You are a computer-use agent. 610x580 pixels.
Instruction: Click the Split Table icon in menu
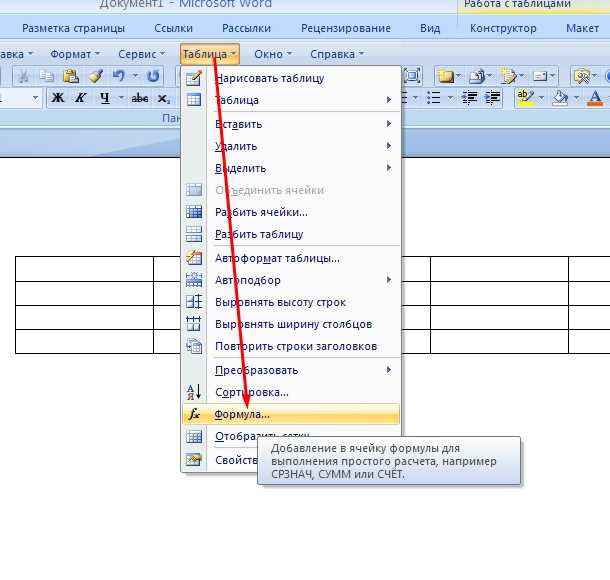pos(194,234)
